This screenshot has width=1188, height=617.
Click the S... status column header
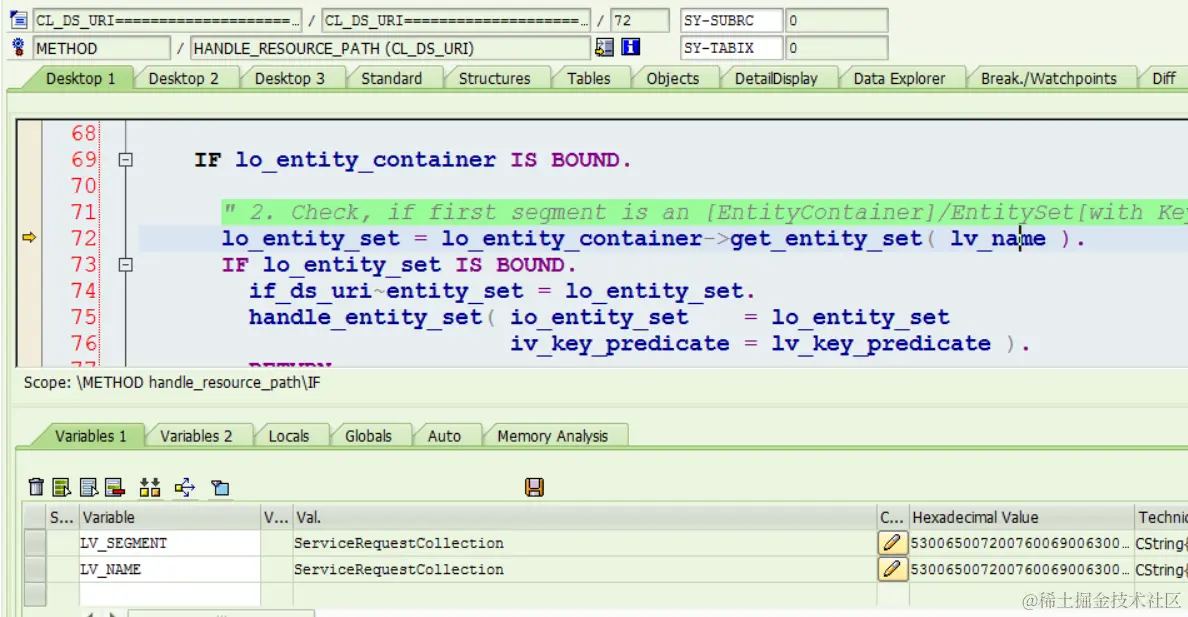click(x=61, y=518)
